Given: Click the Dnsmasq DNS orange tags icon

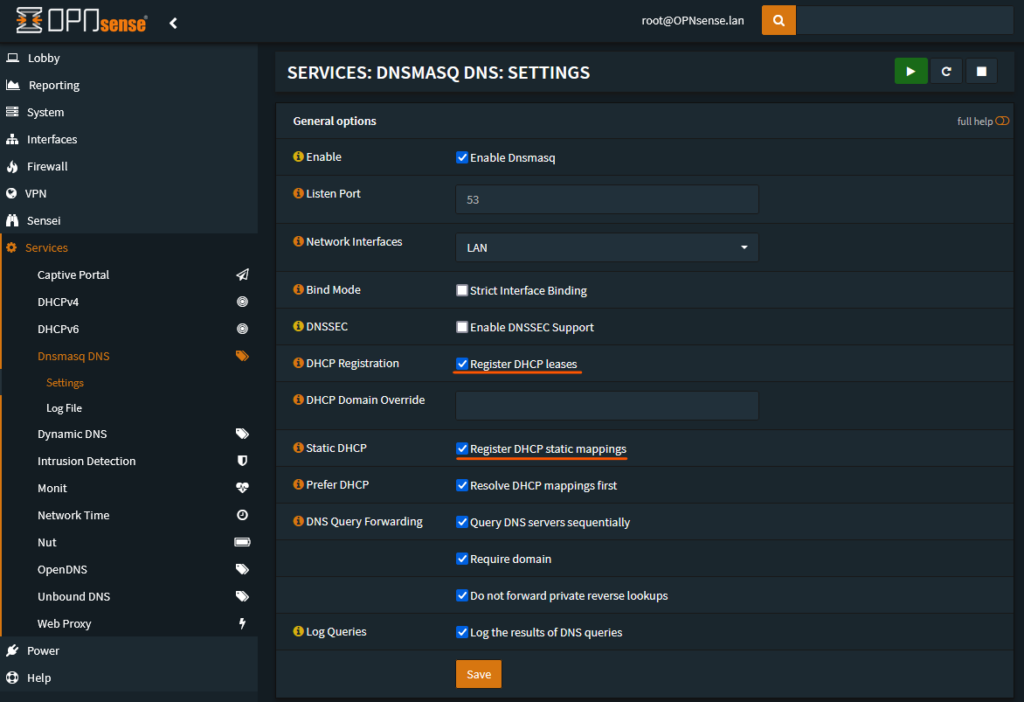Looking at the screenshot, I should [x=242, y=356].
